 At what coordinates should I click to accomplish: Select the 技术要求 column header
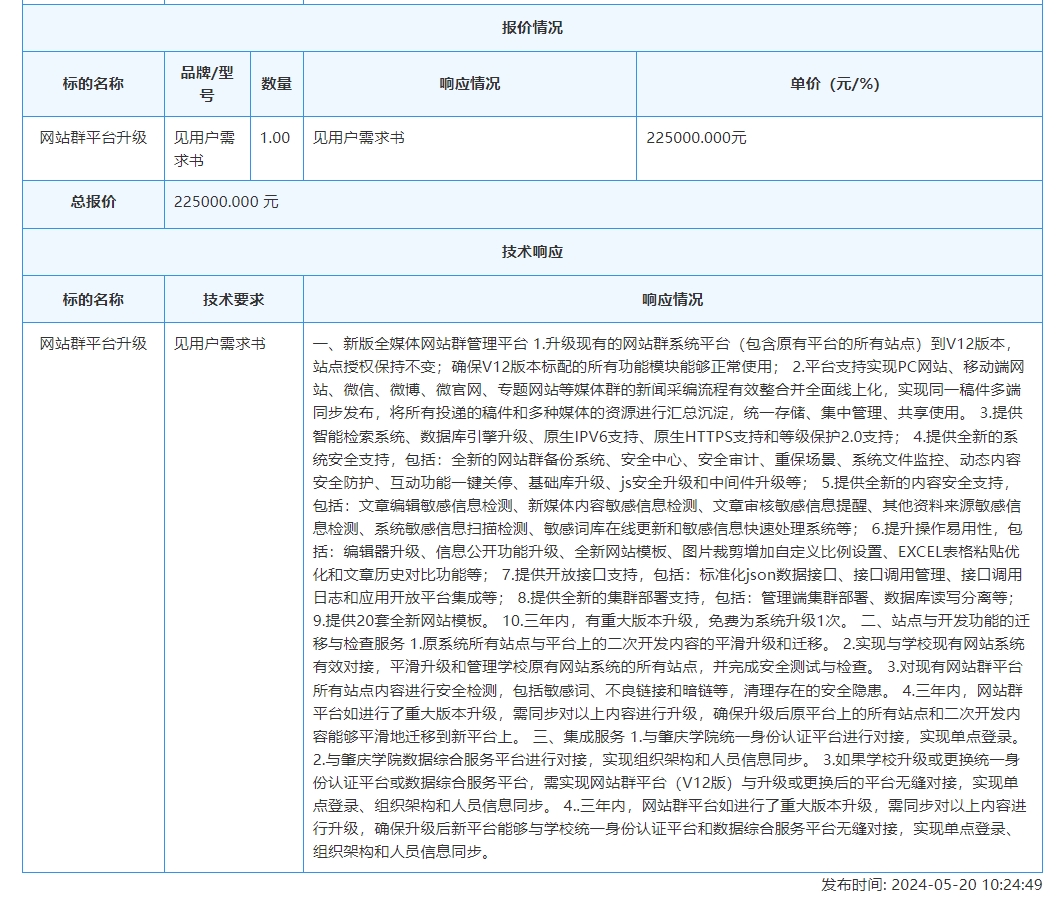click(233, 300)
